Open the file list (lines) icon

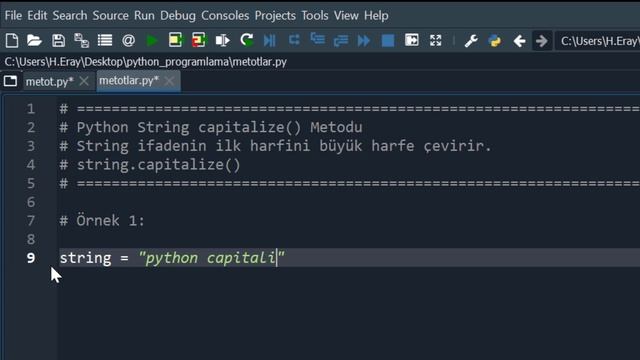105,40
